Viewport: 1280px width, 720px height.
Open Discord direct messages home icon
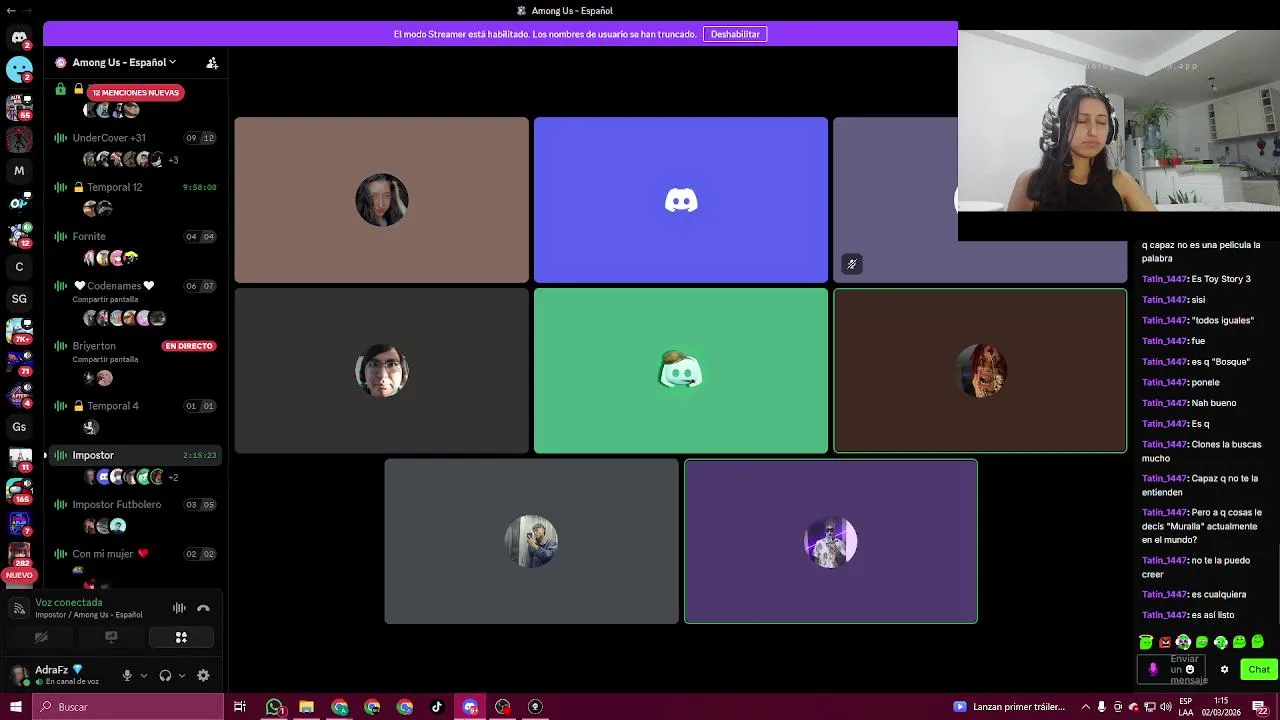tap(19, 37)
